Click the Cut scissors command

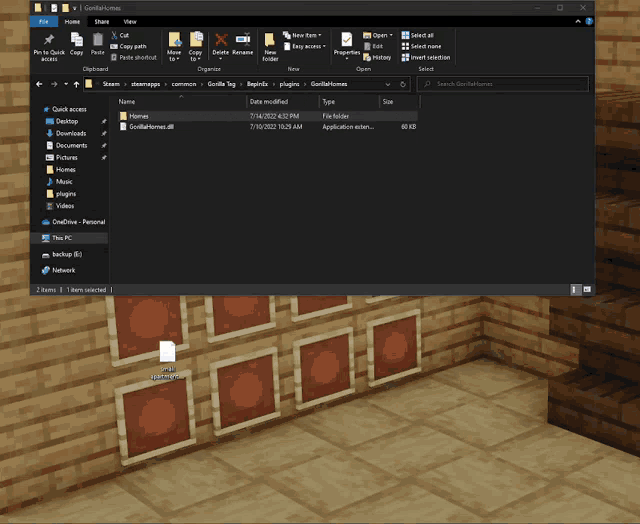(120, 35)
